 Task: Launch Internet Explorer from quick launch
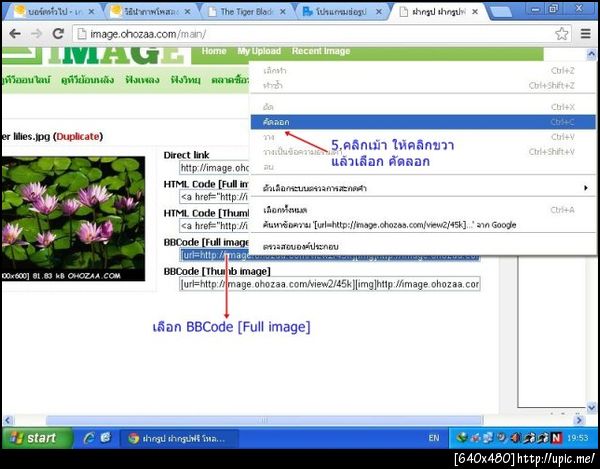pos(89,438)
